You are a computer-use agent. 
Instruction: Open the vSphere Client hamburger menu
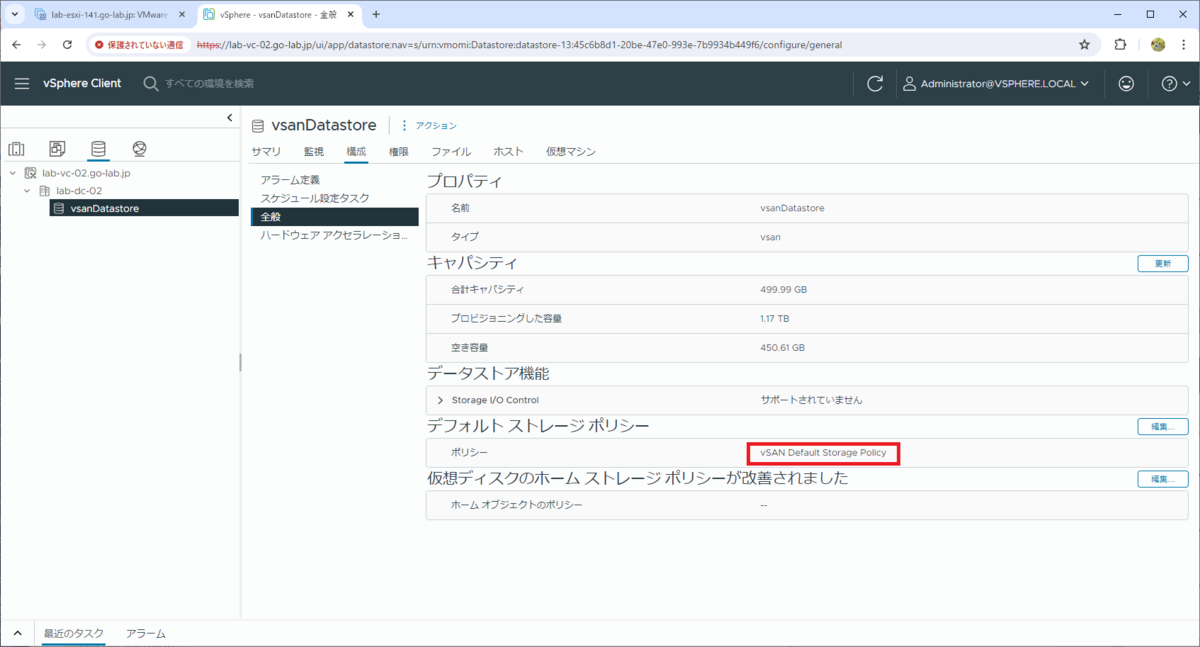22,84
